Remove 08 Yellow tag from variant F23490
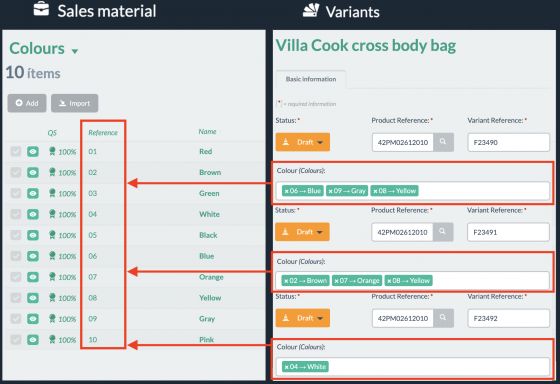 [375, 191]
